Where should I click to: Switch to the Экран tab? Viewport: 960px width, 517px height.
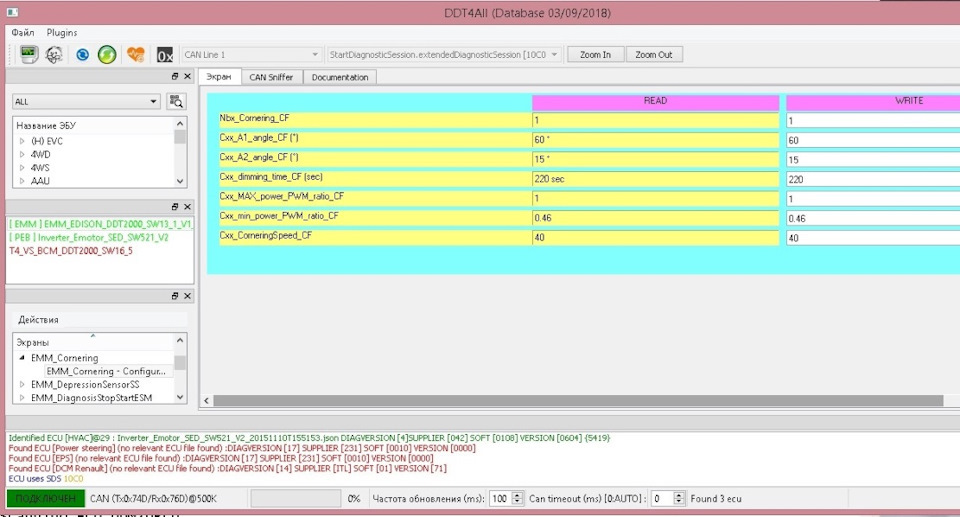[x=219, y=77]
